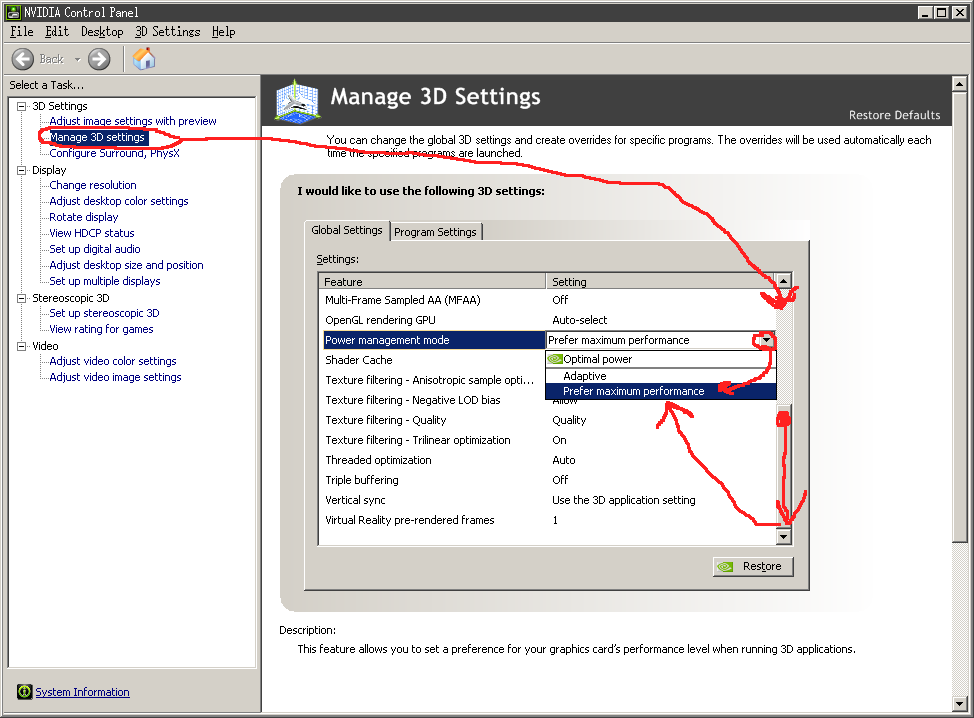
Task: Open the Edit menu
Action: (57, 32)
